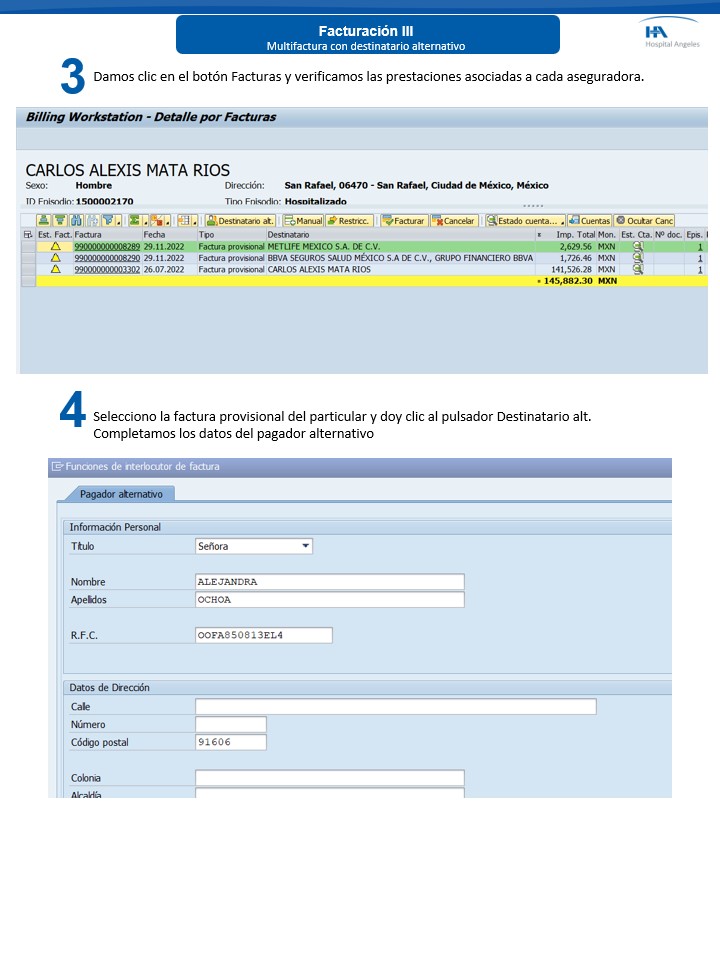The image size is (720, 960).
Task: Click the empty Calle address field
Action: [395, 707]
